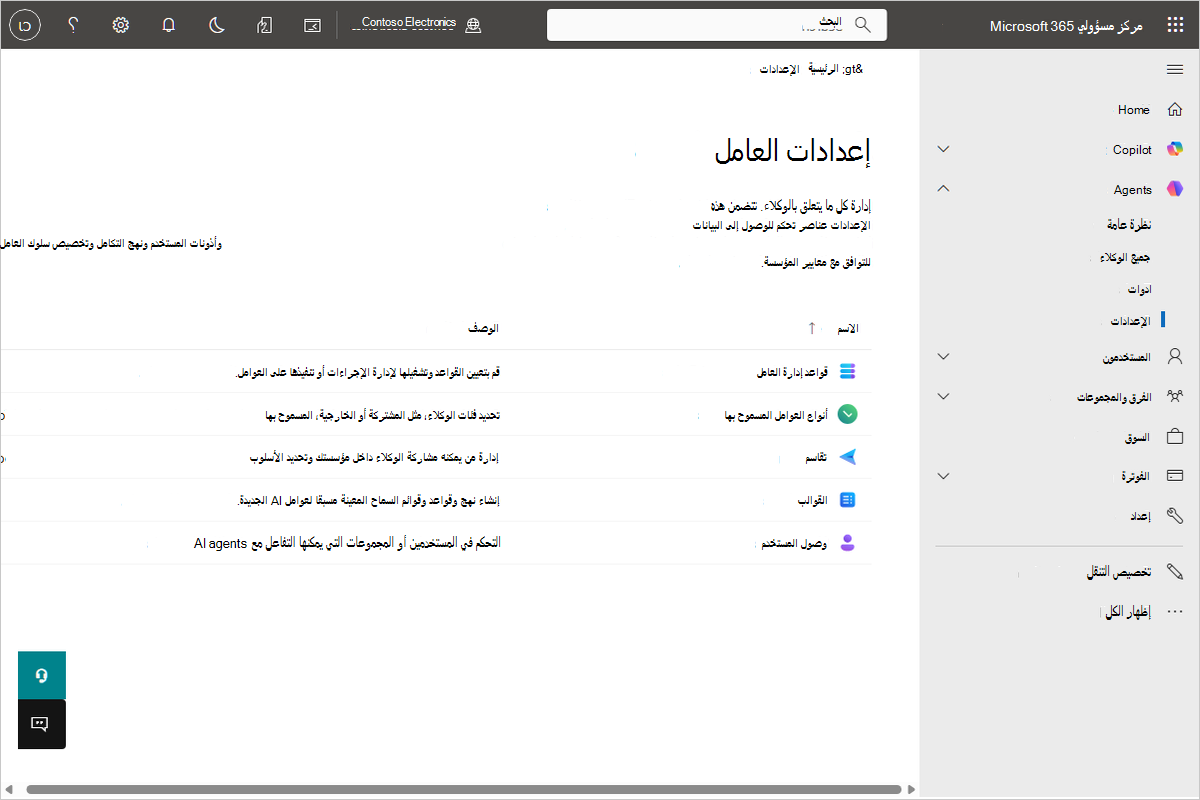Toggle dark mode moon icon
The image size is (1200, 800).
217,25
